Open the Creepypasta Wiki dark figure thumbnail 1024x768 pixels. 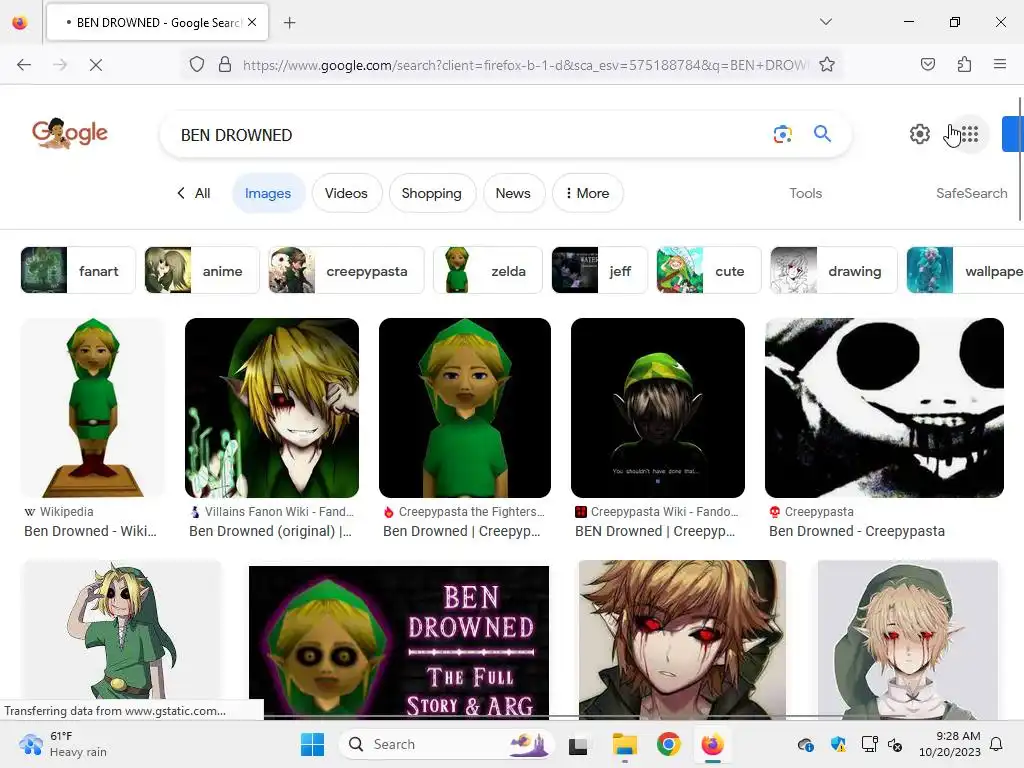click(658, 408)
